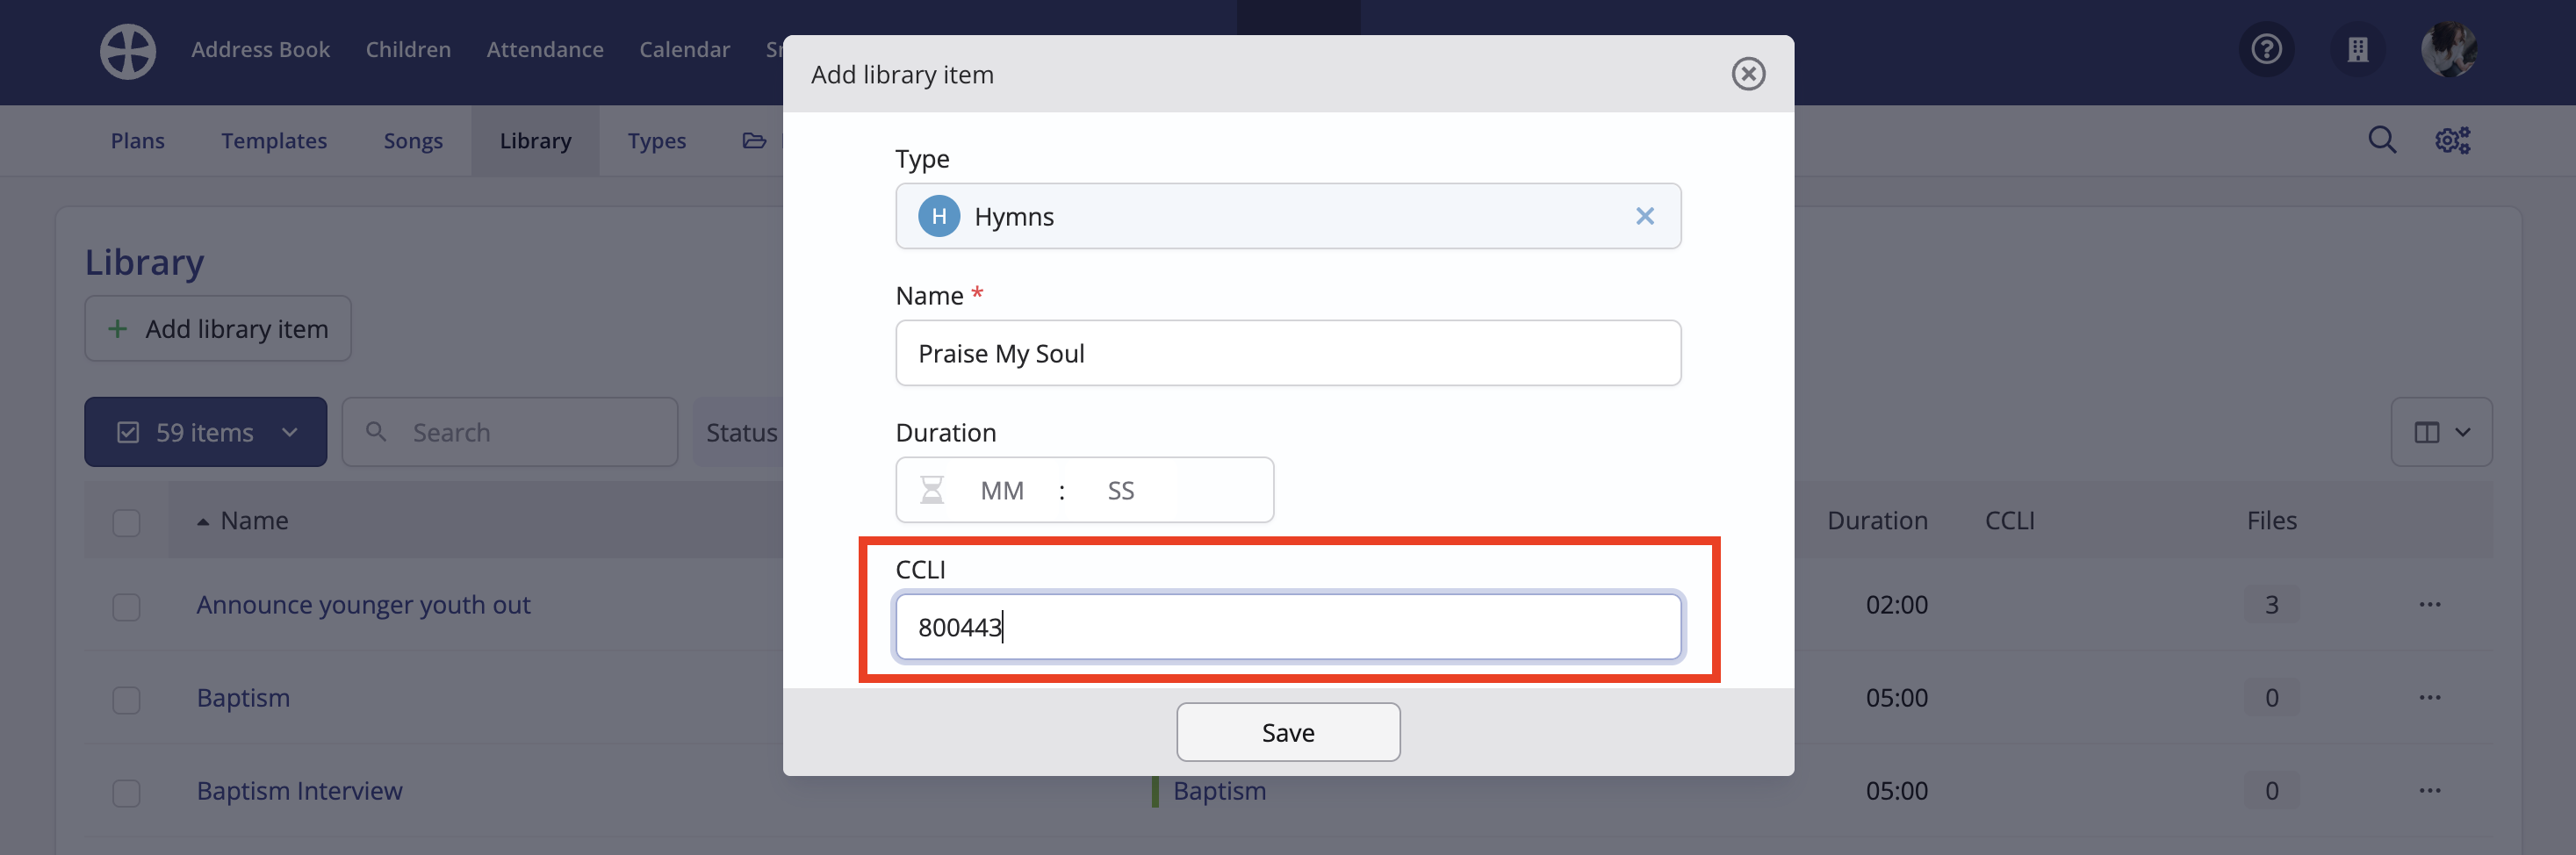This screenshot has width=2576, height=855.
Task: Check the Announce younger youth out row
Action: point(126,606)
